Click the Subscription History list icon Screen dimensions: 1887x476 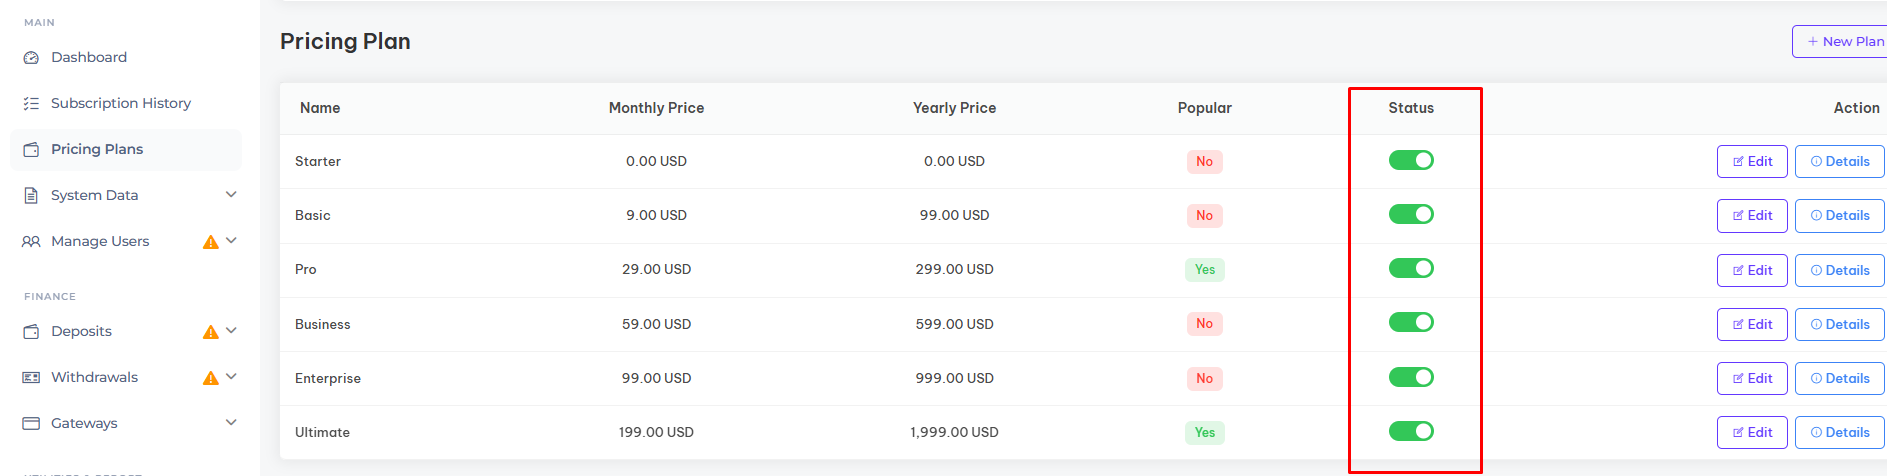(31, 104)
